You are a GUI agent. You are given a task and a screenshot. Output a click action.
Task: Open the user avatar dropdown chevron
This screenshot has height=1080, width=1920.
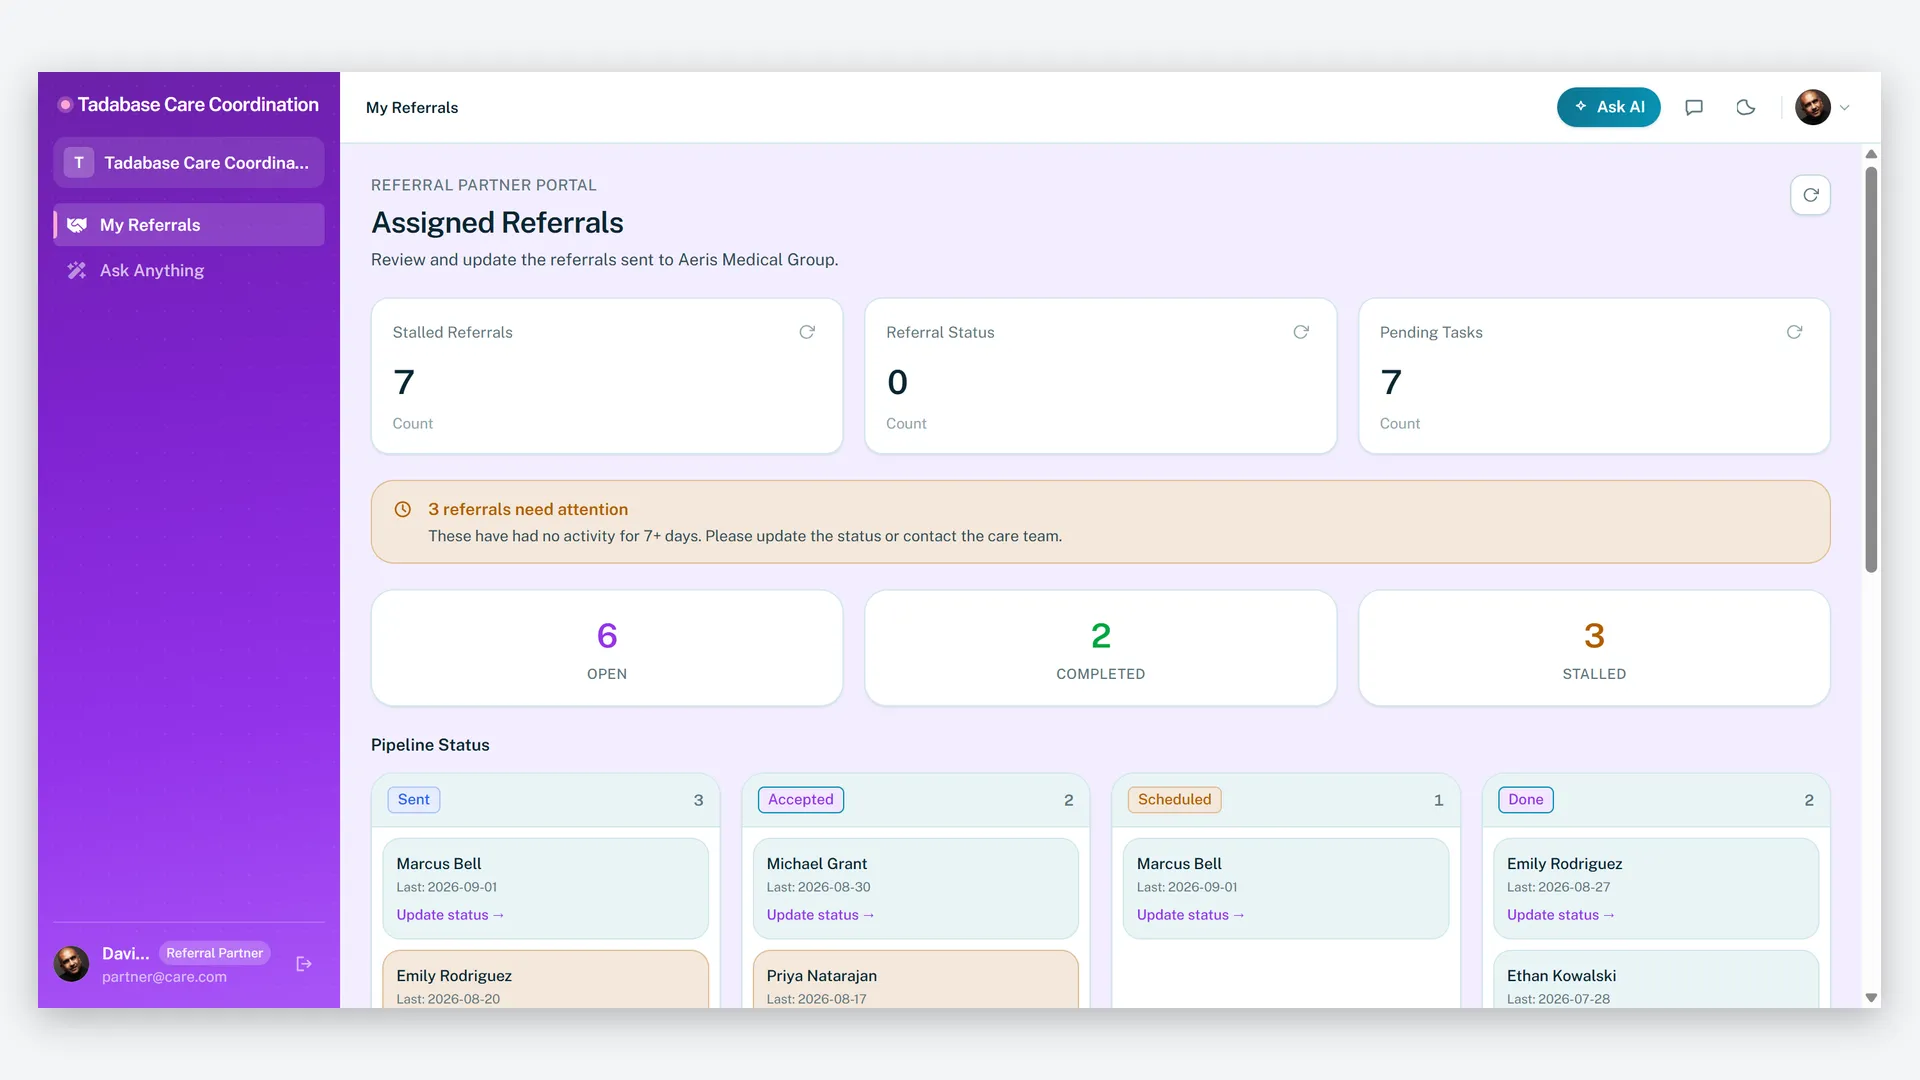(1845, 107)
